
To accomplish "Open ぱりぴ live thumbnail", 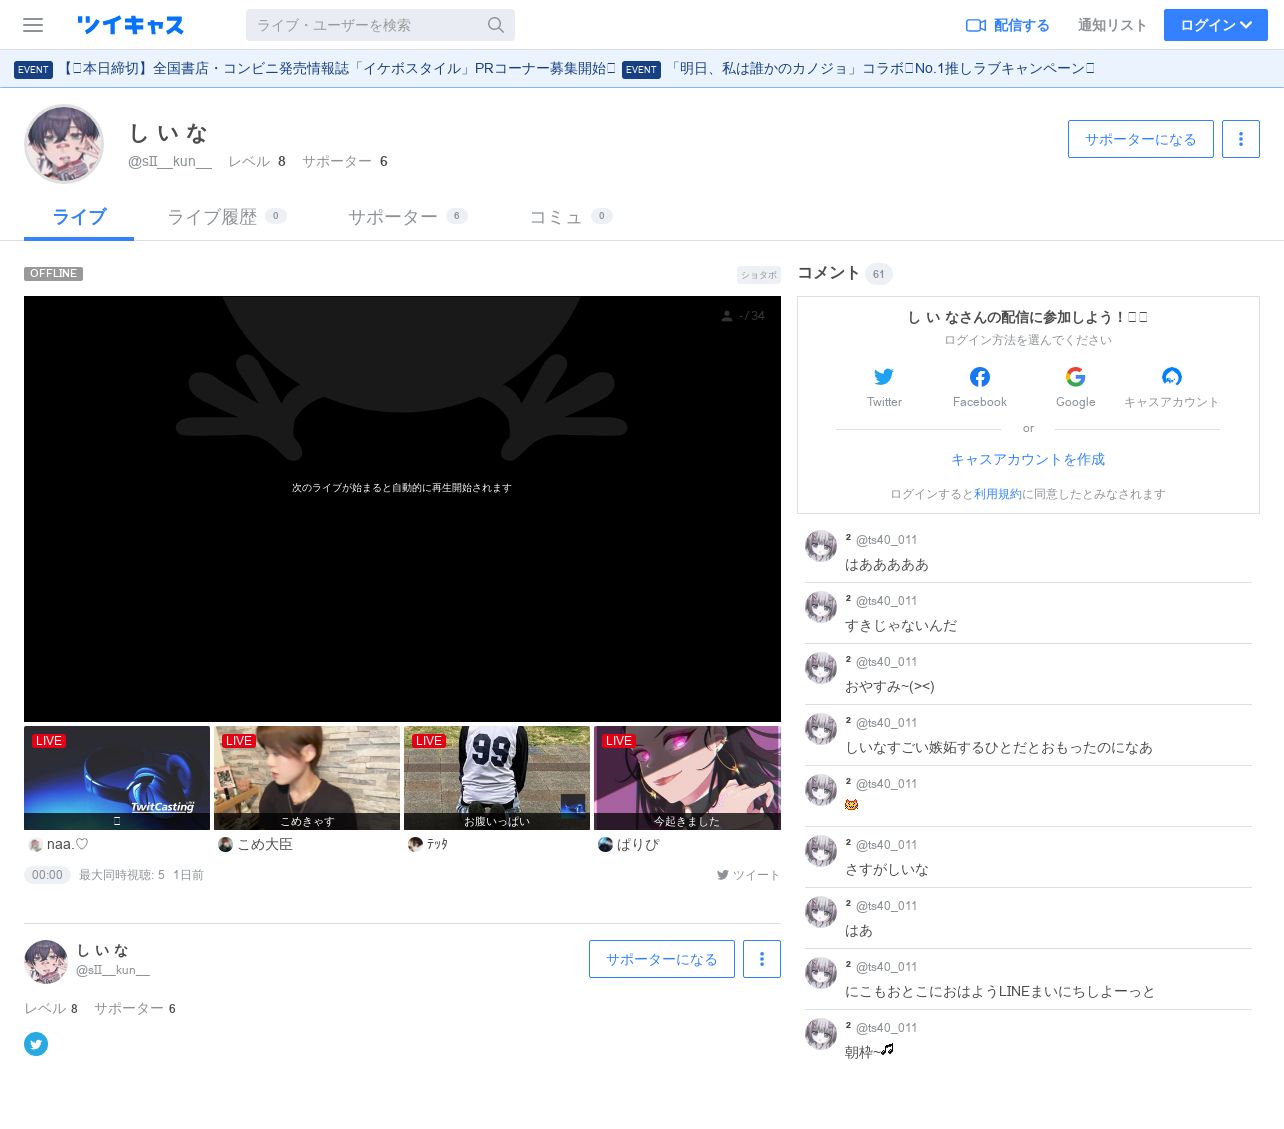I will (x=687, y=778).
